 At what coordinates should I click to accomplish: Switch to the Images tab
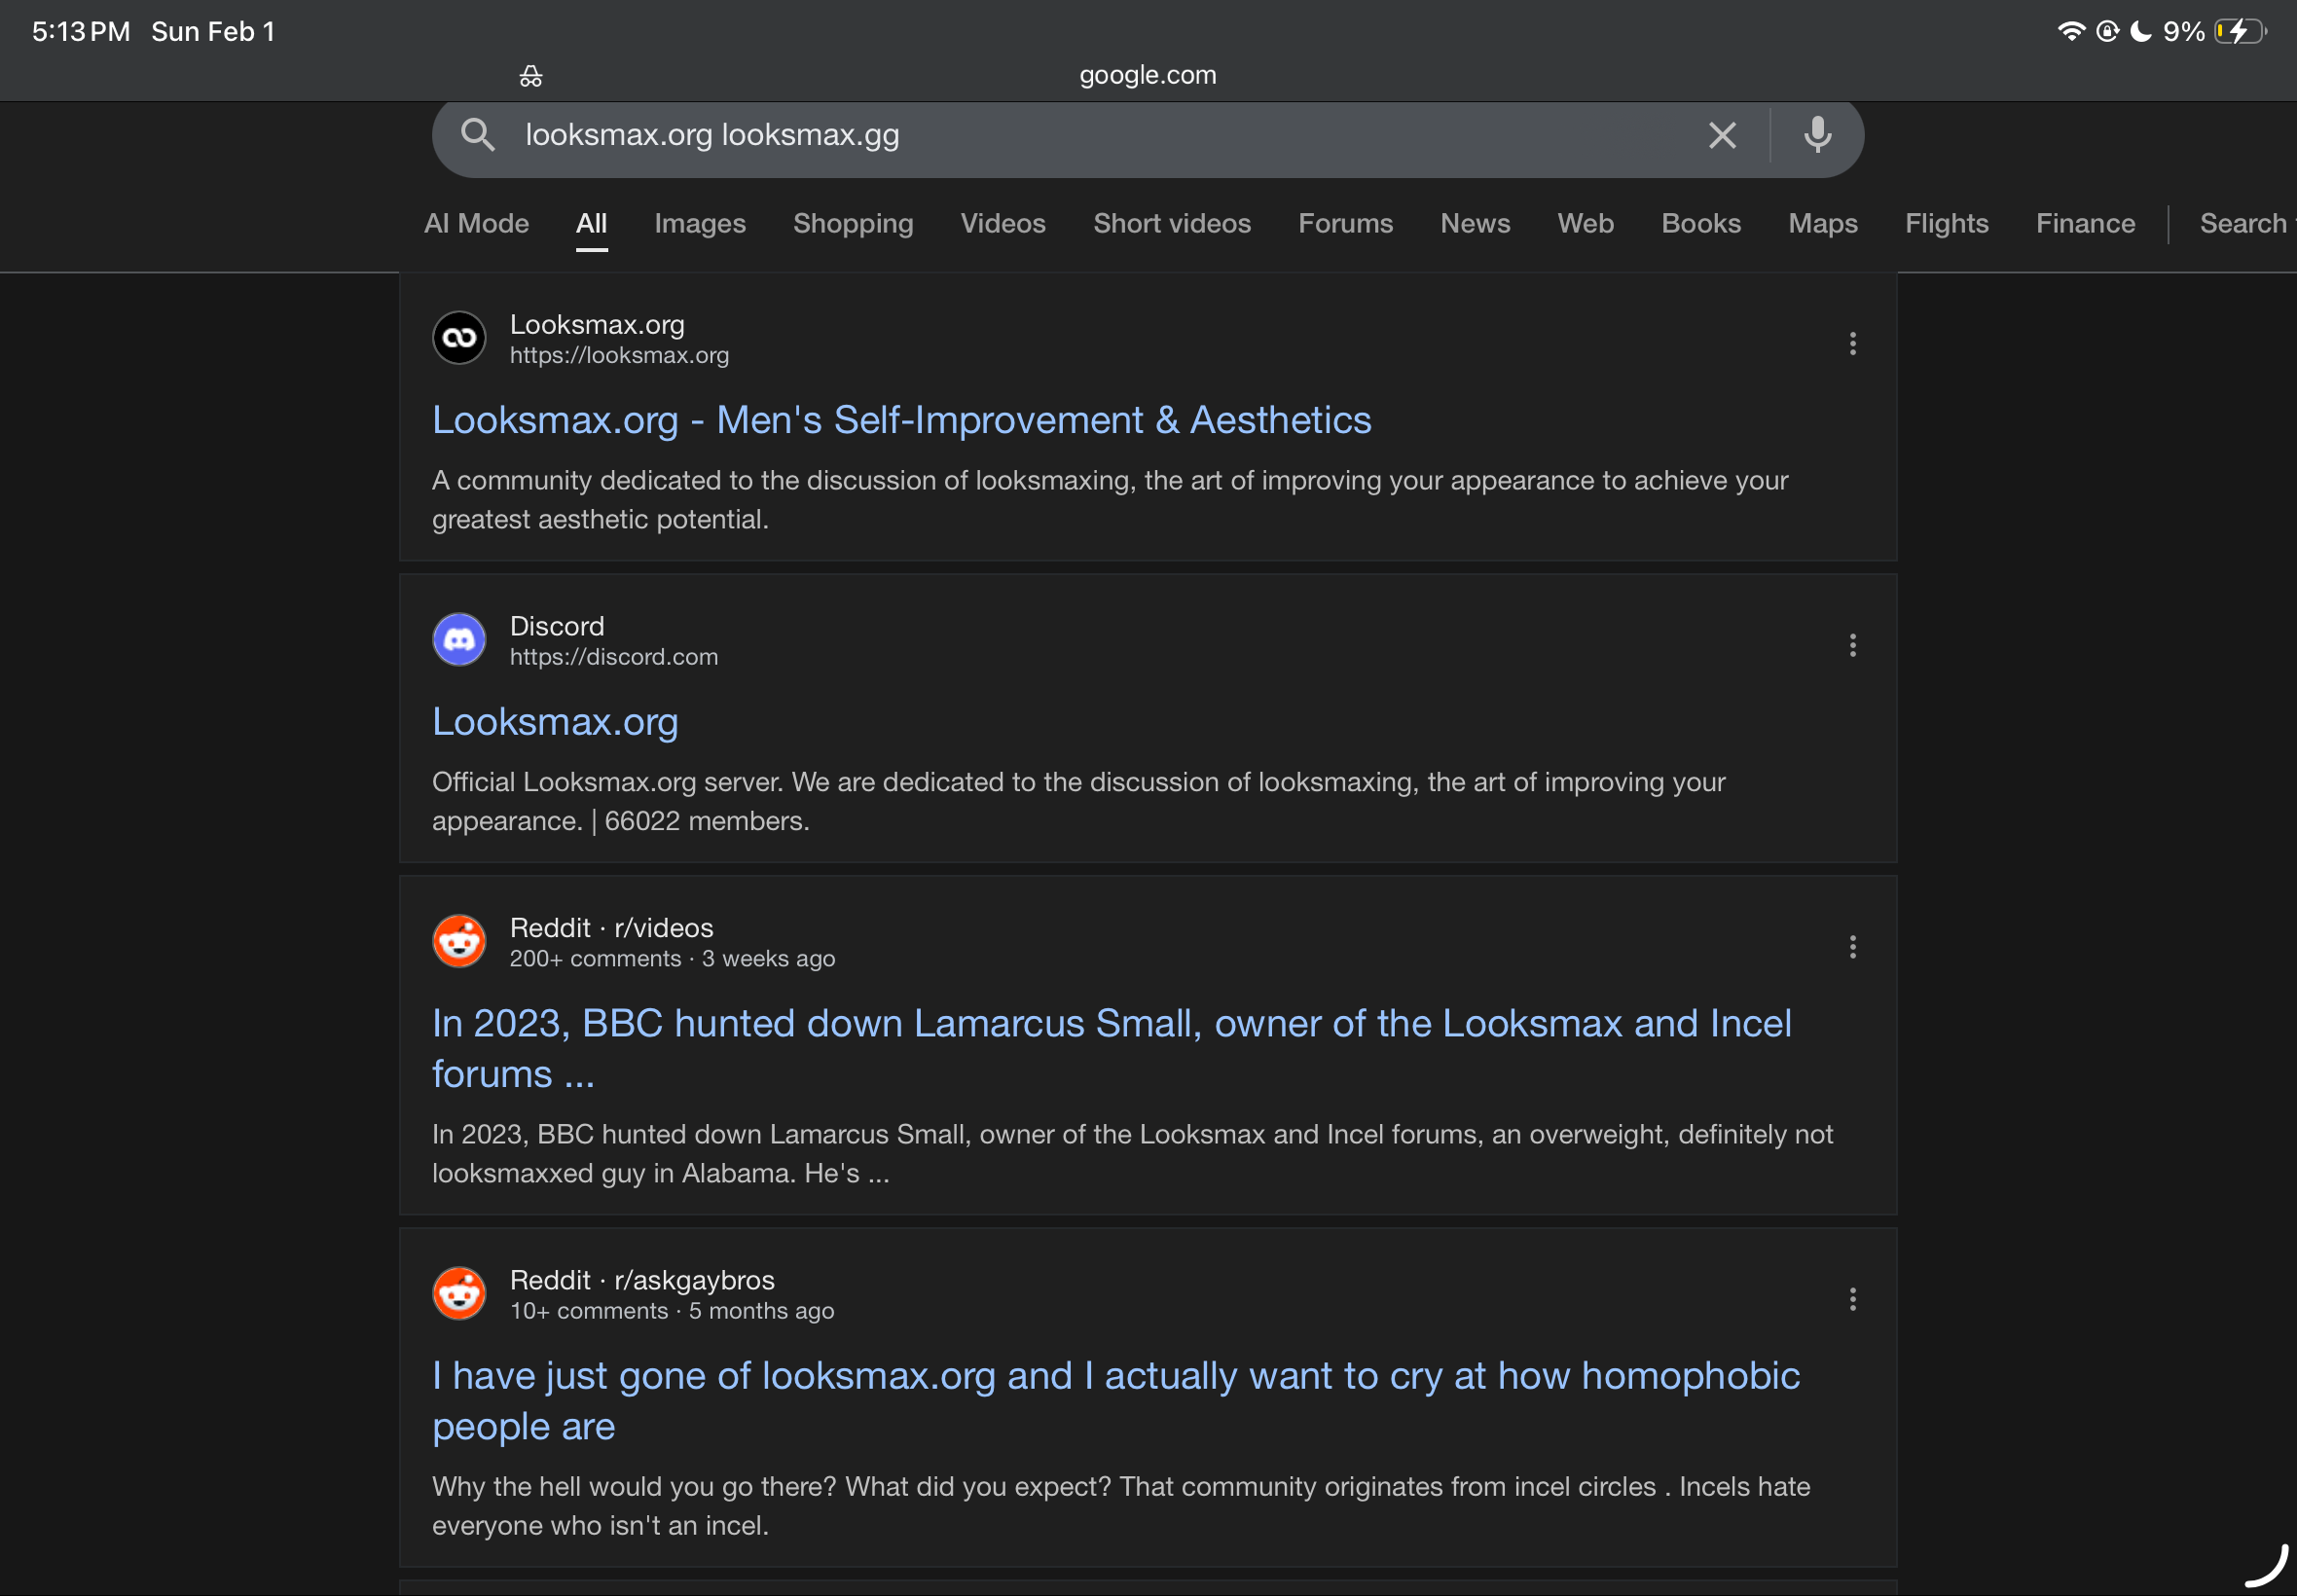click(699, 224)
